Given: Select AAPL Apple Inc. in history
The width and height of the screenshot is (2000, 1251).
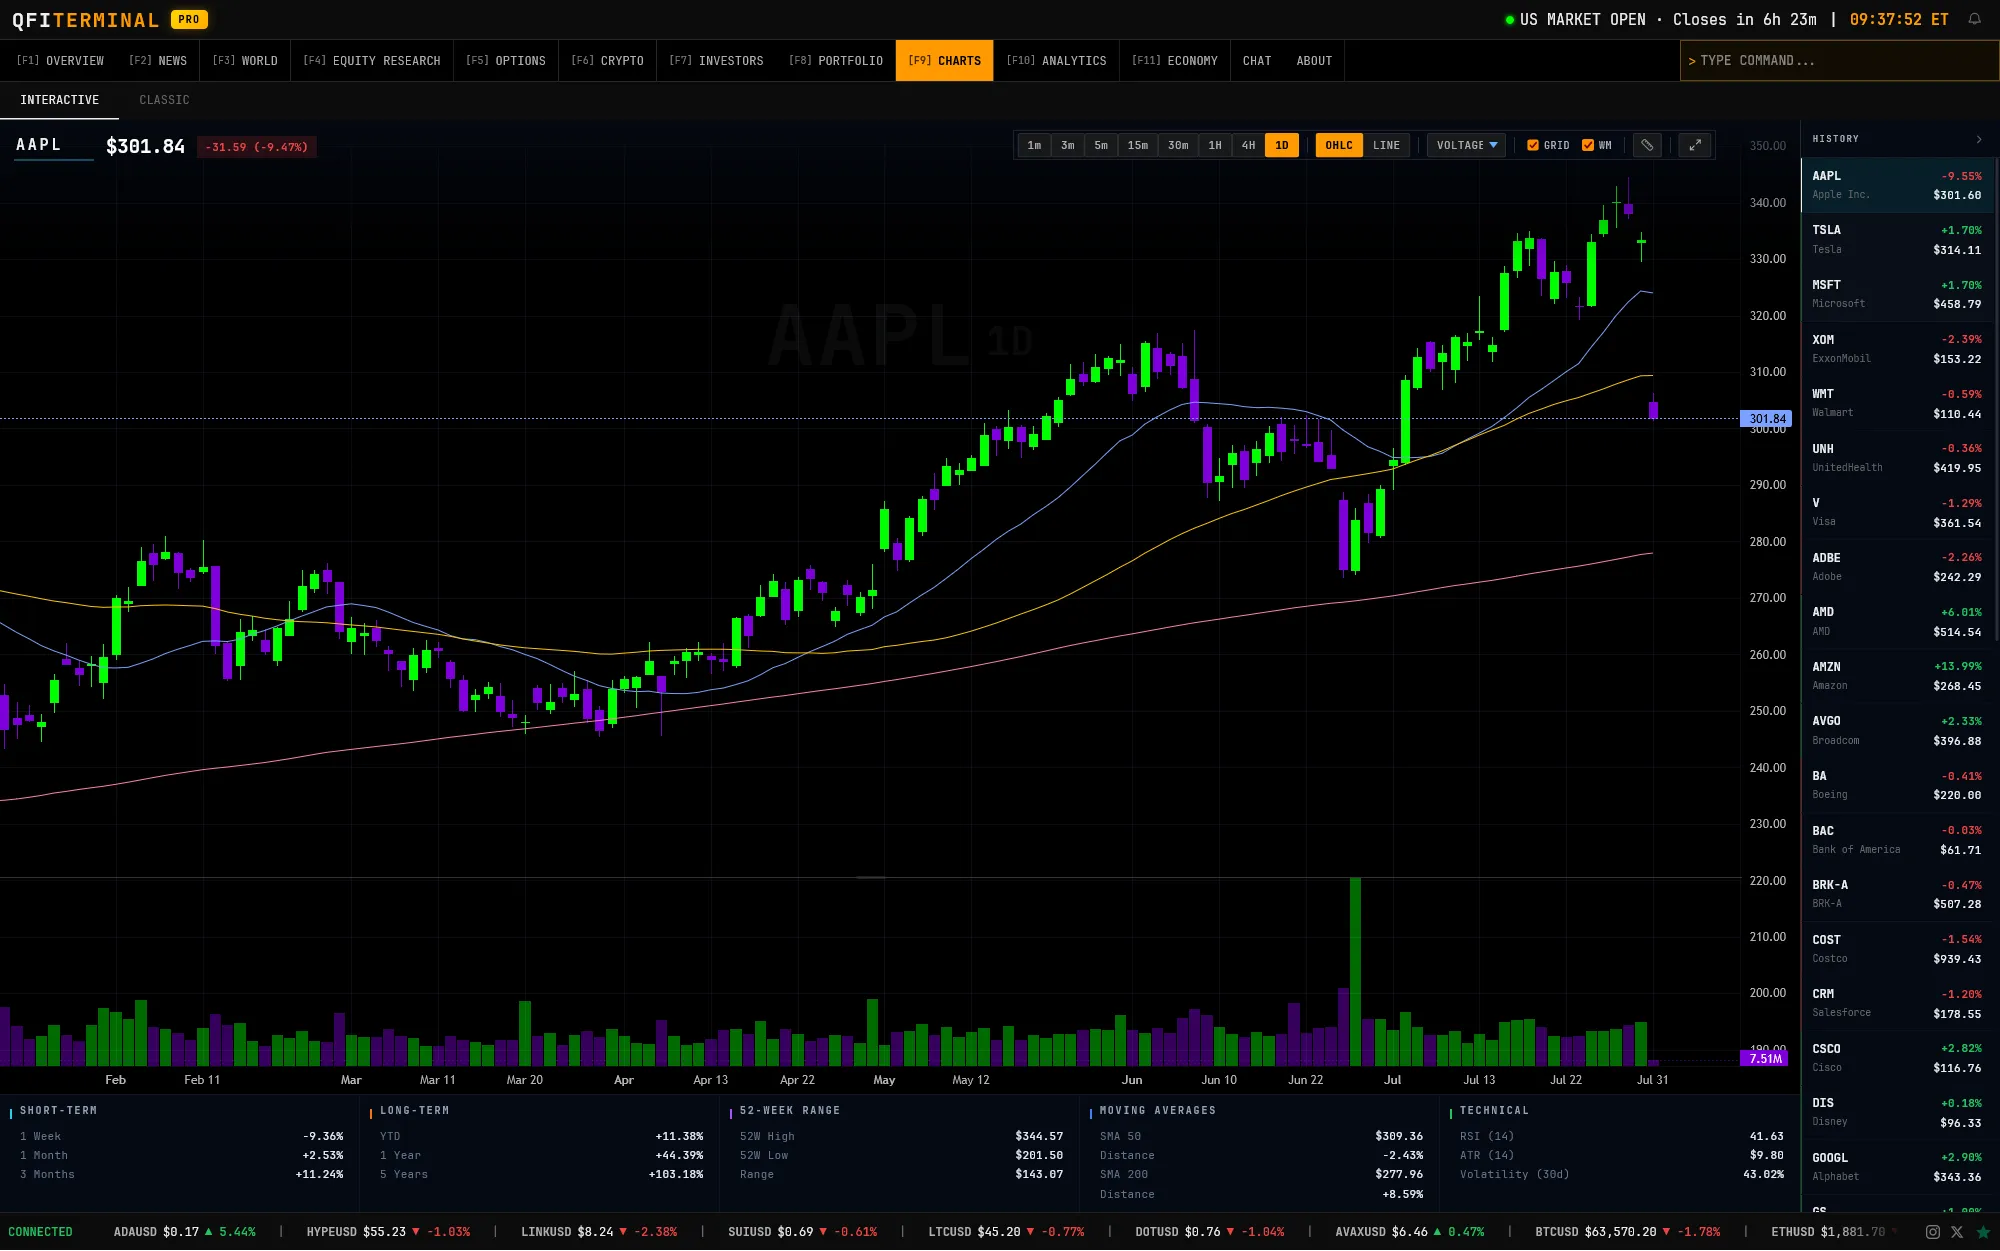Looking at the screenshot, I should click(1897, 185).
